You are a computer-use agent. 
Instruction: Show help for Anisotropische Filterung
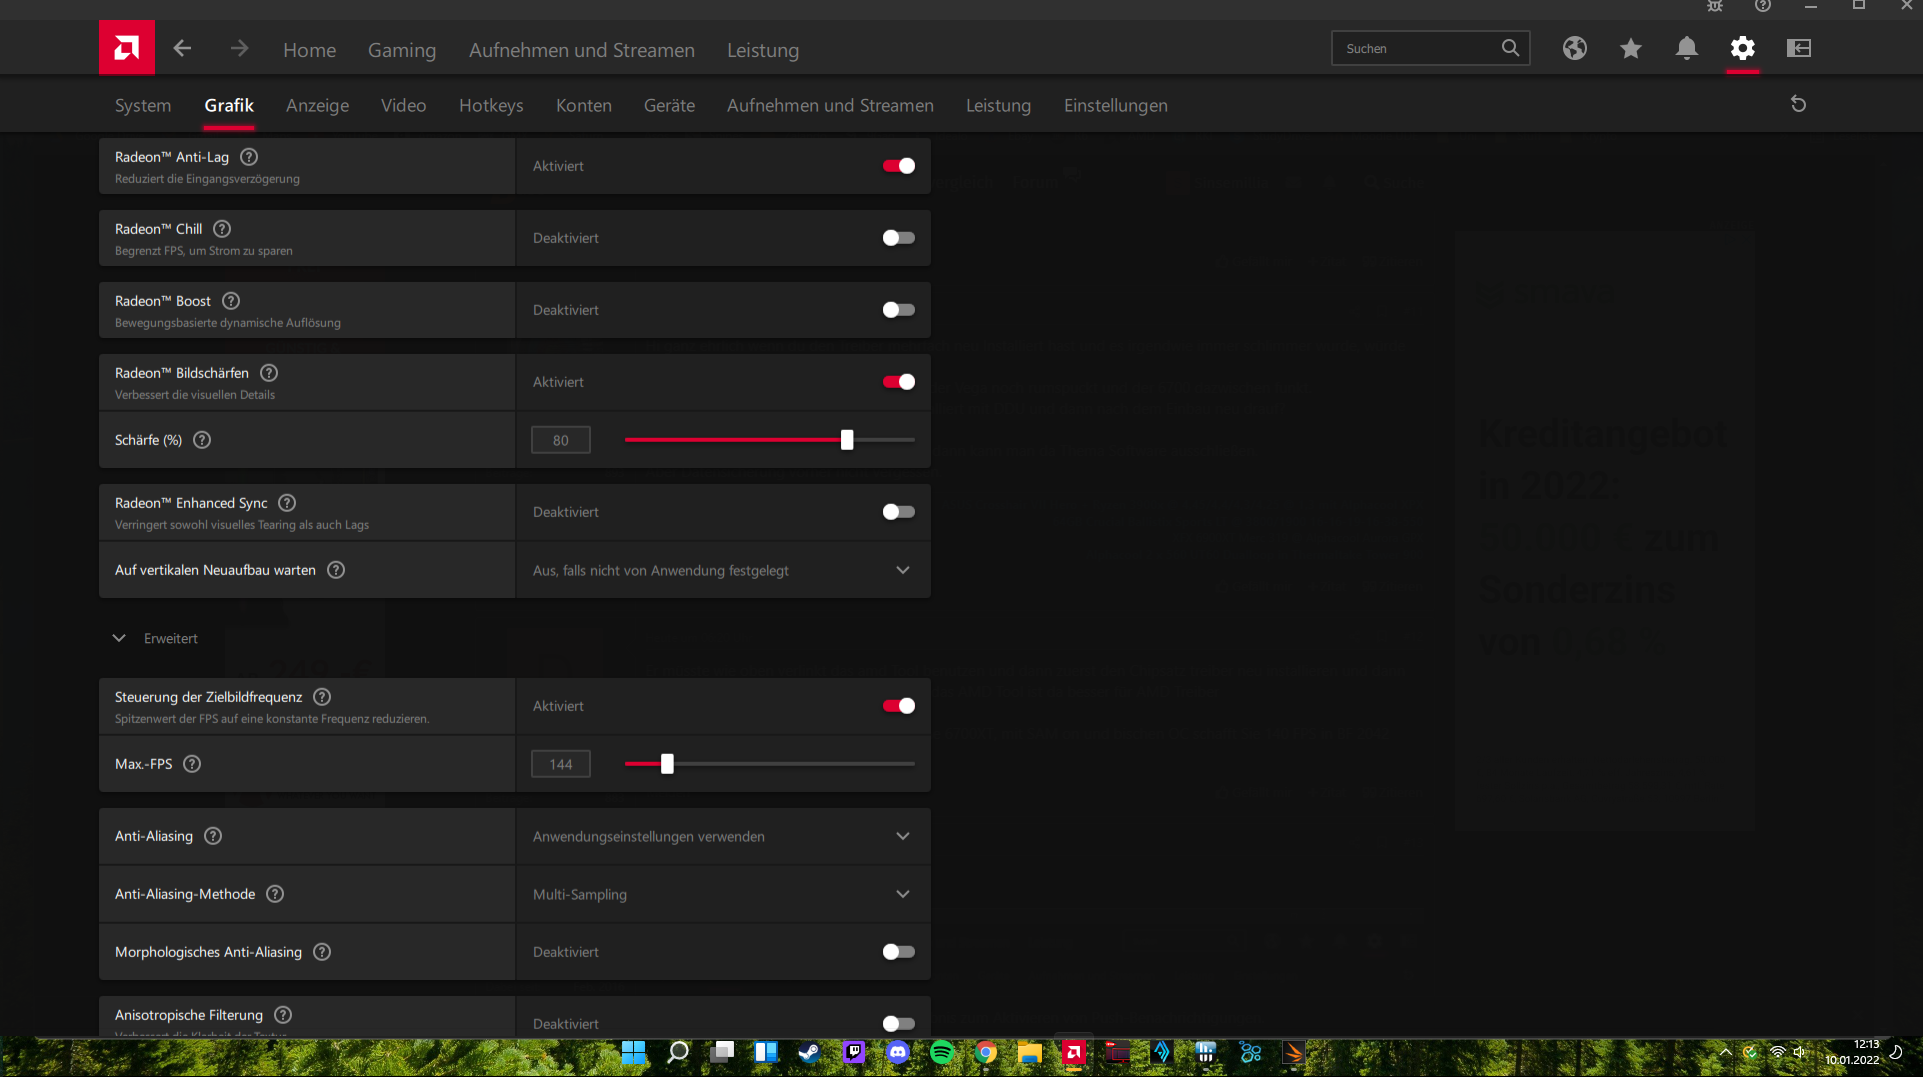click(283, 1015)
